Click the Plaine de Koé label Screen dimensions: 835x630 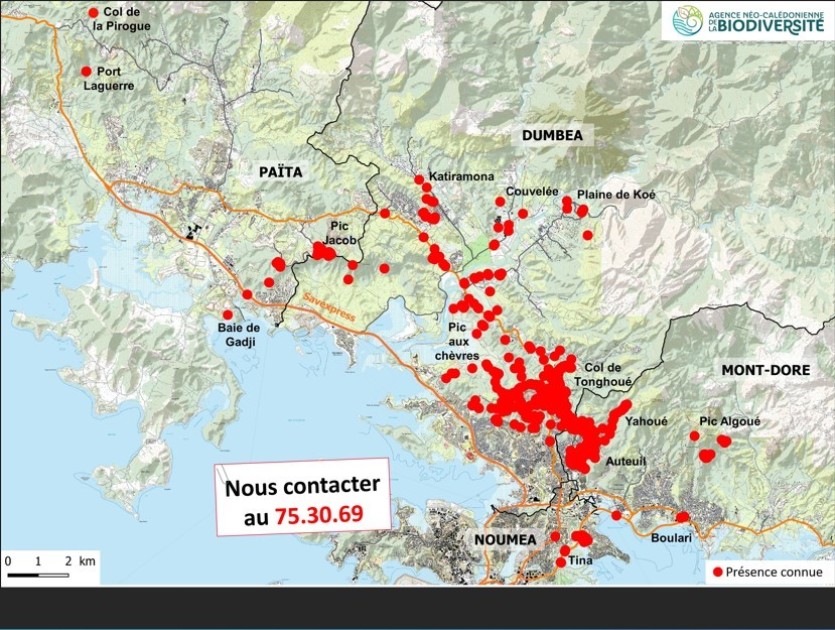[x=615, y=195]
